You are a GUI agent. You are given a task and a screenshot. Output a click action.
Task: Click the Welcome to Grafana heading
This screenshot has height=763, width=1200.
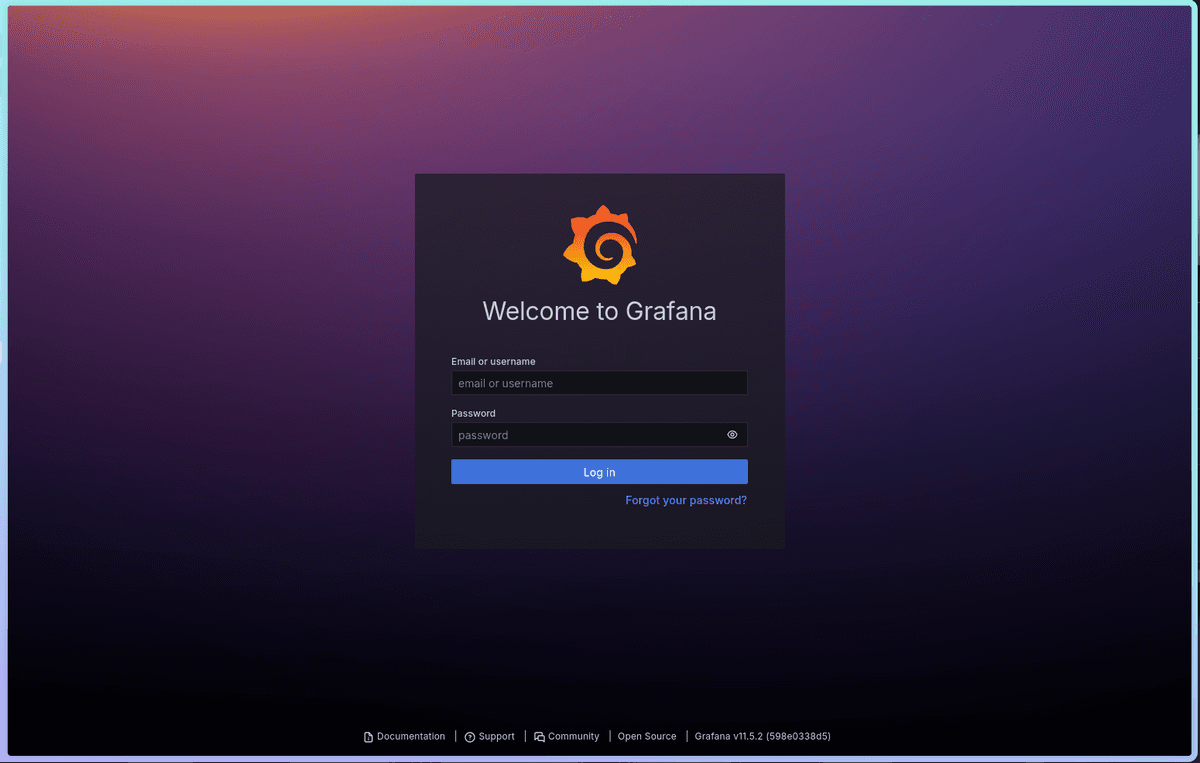(599, 311)
